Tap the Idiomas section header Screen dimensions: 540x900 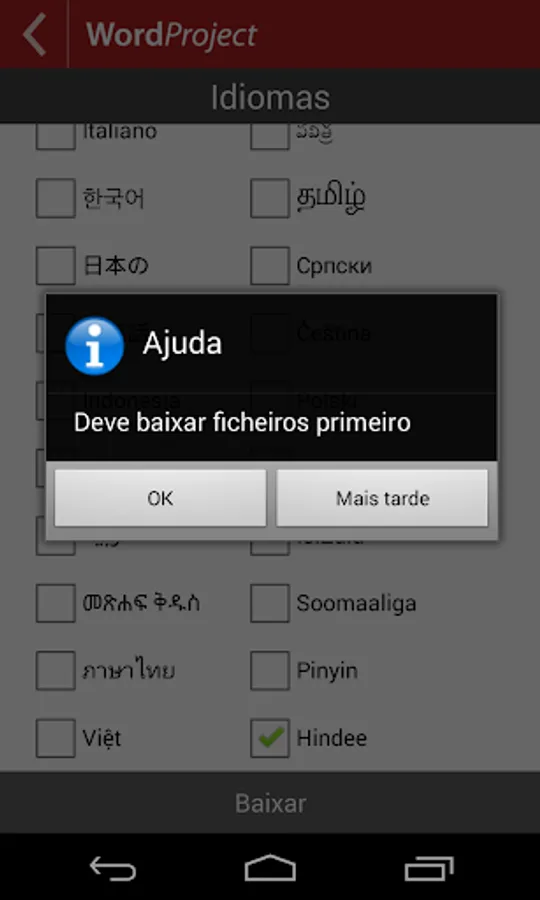pyautogui.click(x=270, y=96)
